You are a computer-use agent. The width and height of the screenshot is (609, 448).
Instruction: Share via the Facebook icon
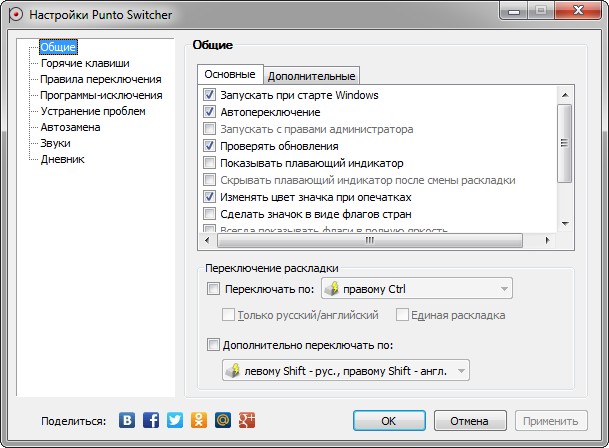(151, 420)
